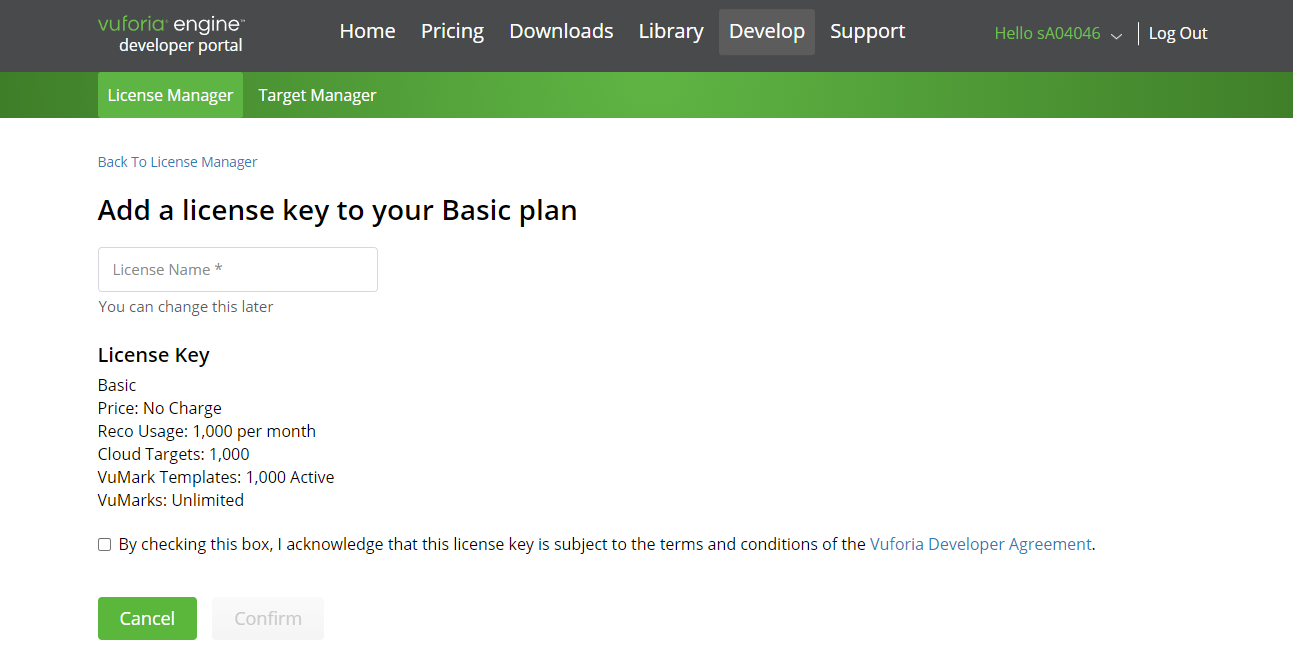Click the Log Out link
The height and width of the screenshot is (669, 1293).
[1178, 34]
